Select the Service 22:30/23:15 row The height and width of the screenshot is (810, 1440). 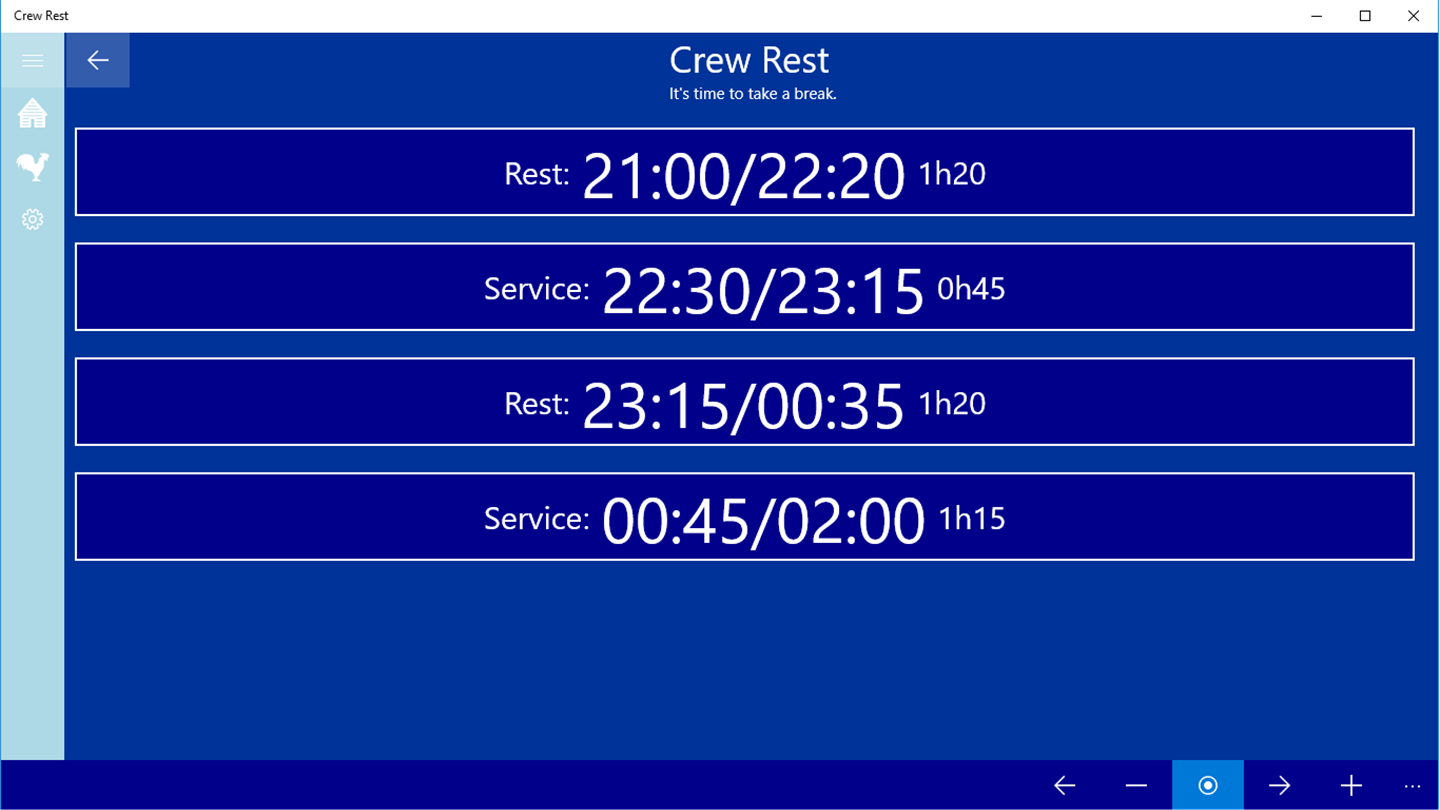pyautogui.click(x=744, y=287)
